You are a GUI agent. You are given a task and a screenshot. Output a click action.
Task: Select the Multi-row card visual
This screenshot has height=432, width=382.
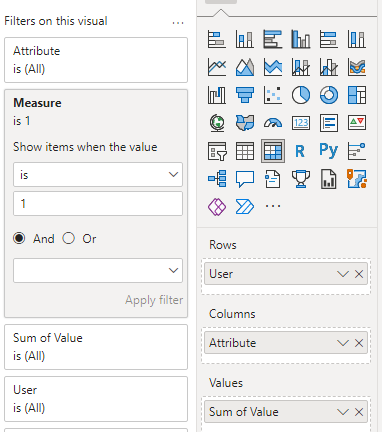click(329, 123)
